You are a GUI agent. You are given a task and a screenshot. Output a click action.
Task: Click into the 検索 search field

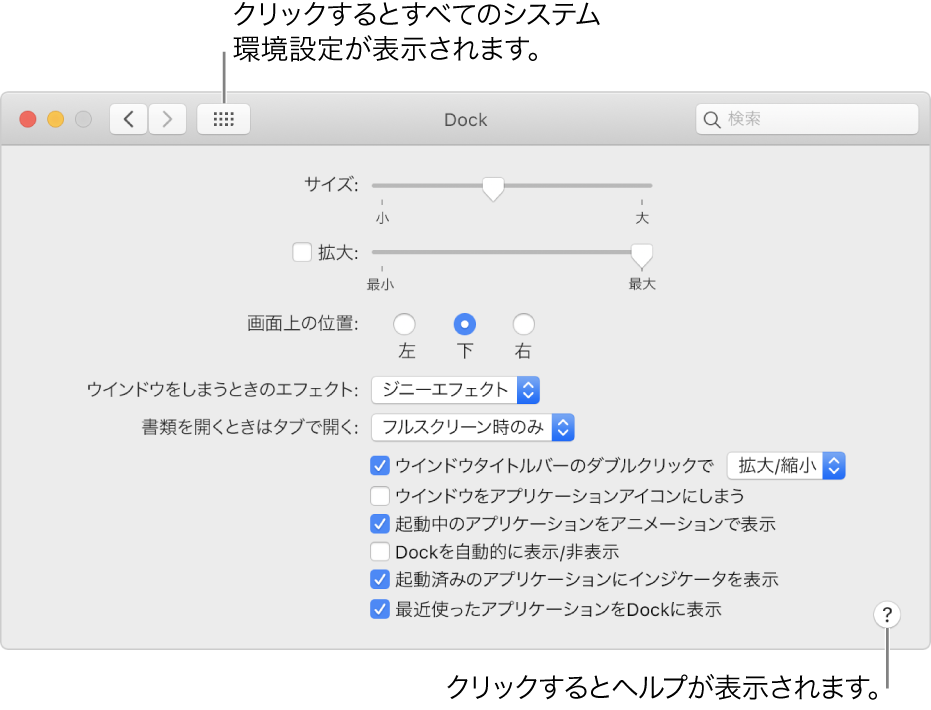[x=807, y=119]
